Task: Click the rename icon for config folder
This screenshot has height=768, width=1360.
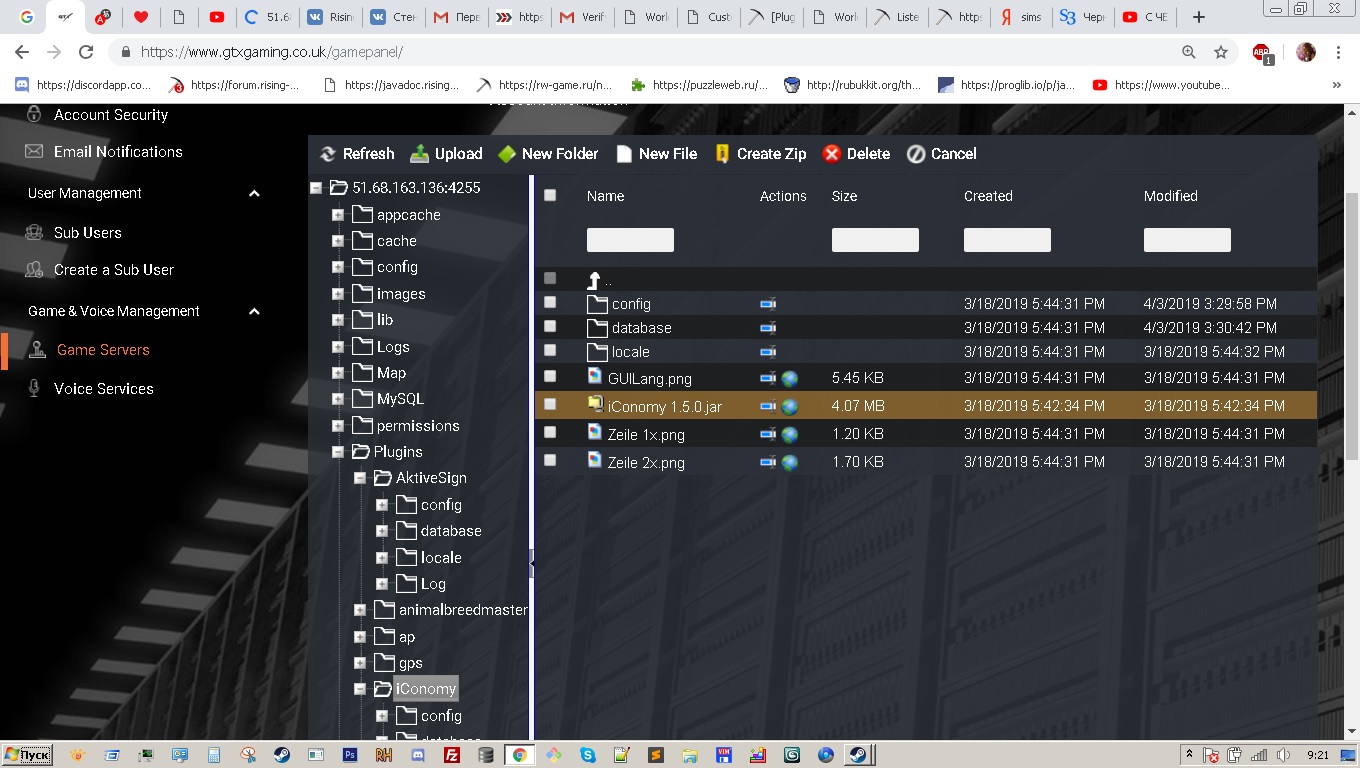Action: (768, 304)
